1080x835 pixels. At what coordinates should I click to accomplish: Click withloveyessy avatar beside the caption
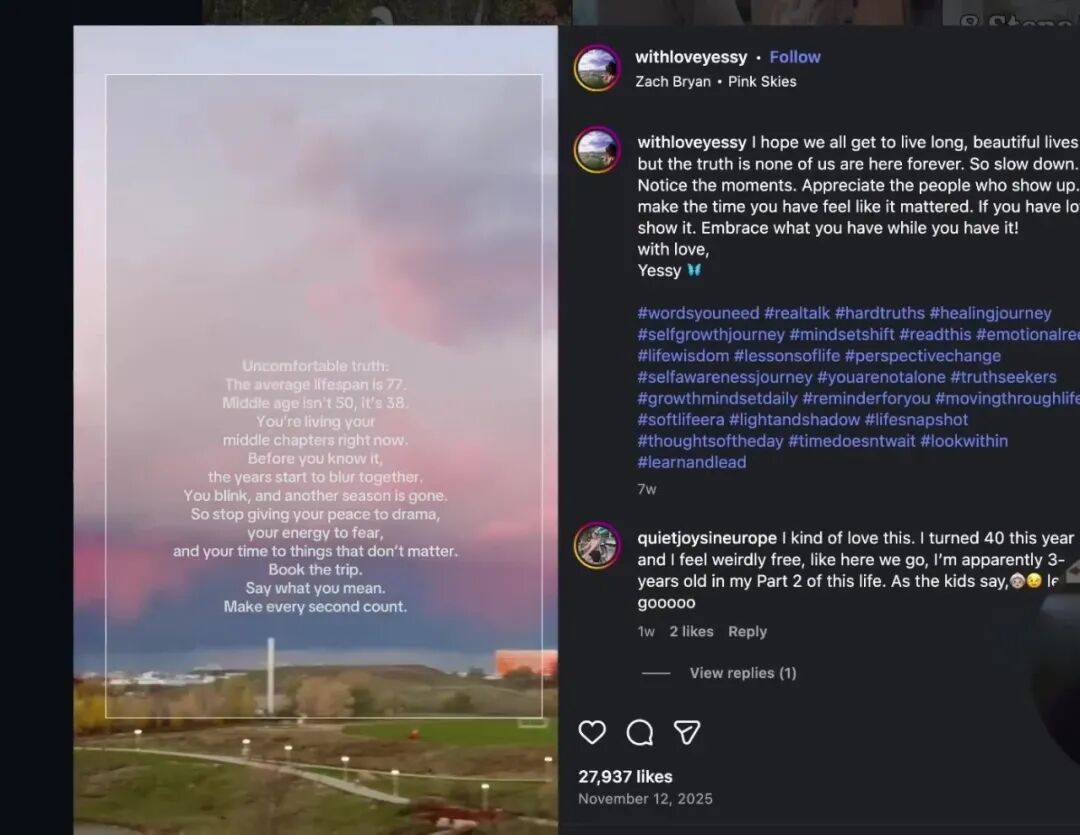[x=597, y=149]
